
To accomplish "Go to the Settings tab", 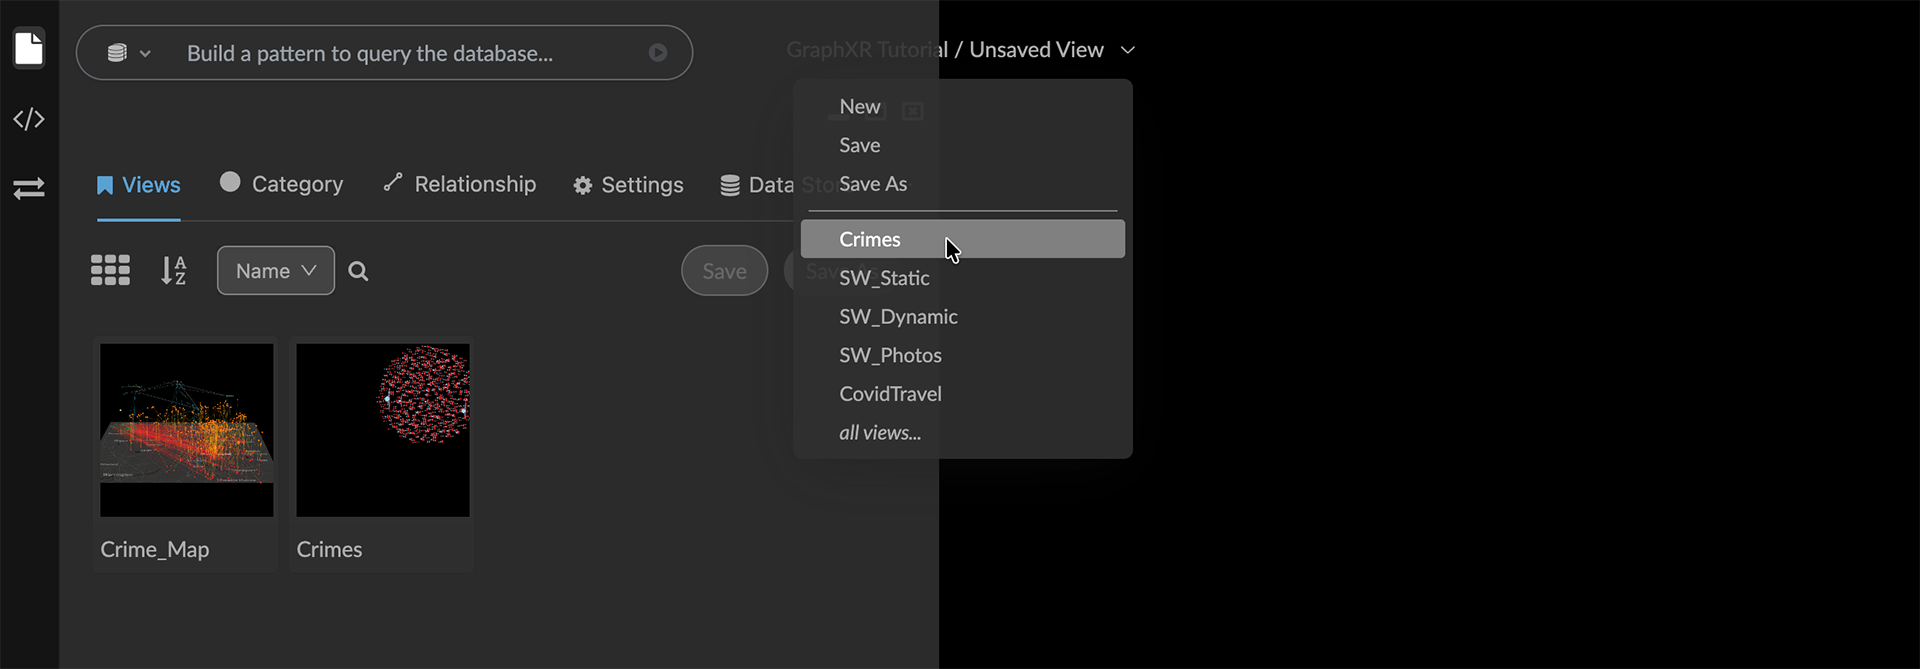I will (x=628, y=185).
